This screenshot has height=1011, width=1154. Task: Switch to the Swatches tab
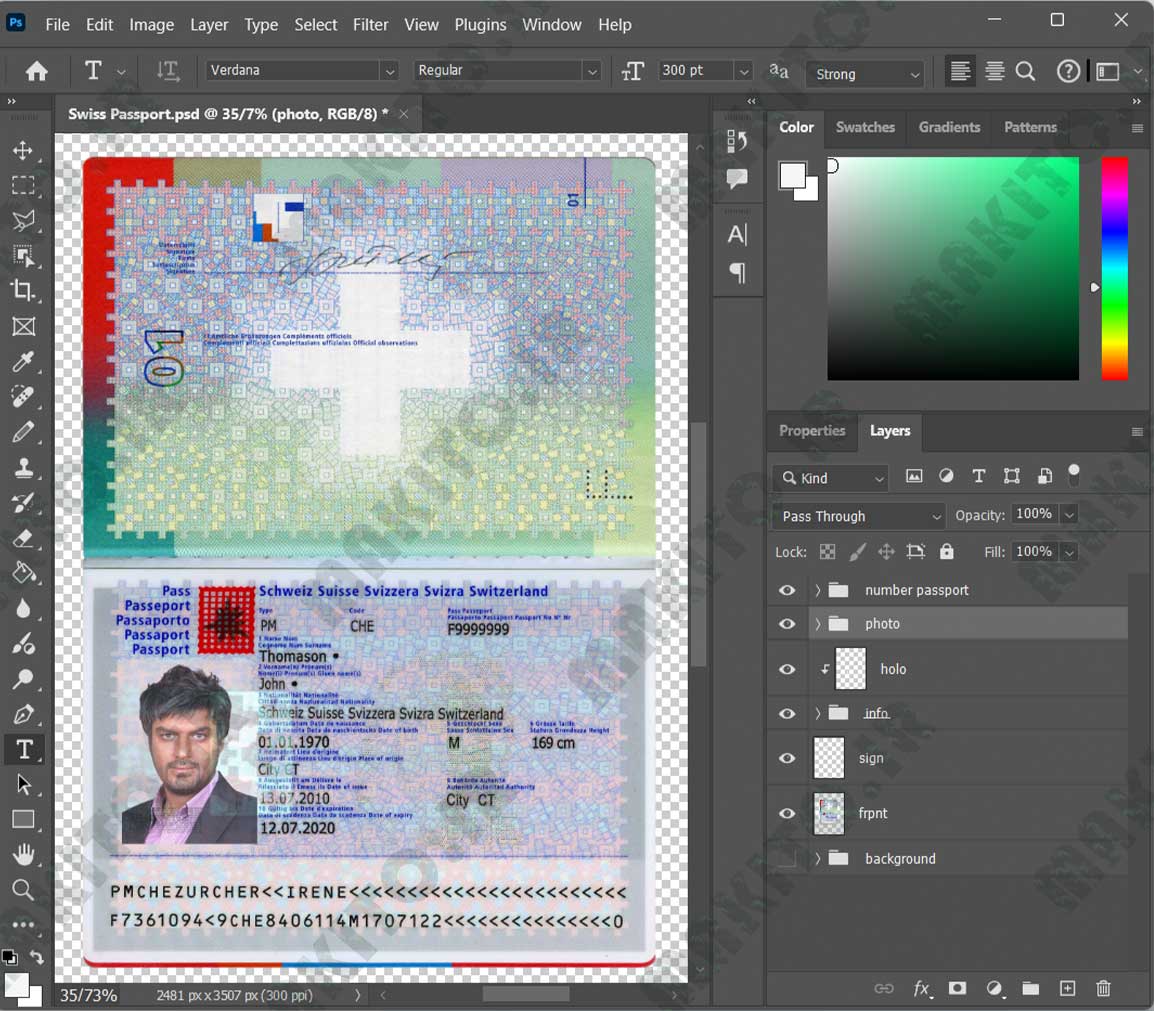pos(865,127)
